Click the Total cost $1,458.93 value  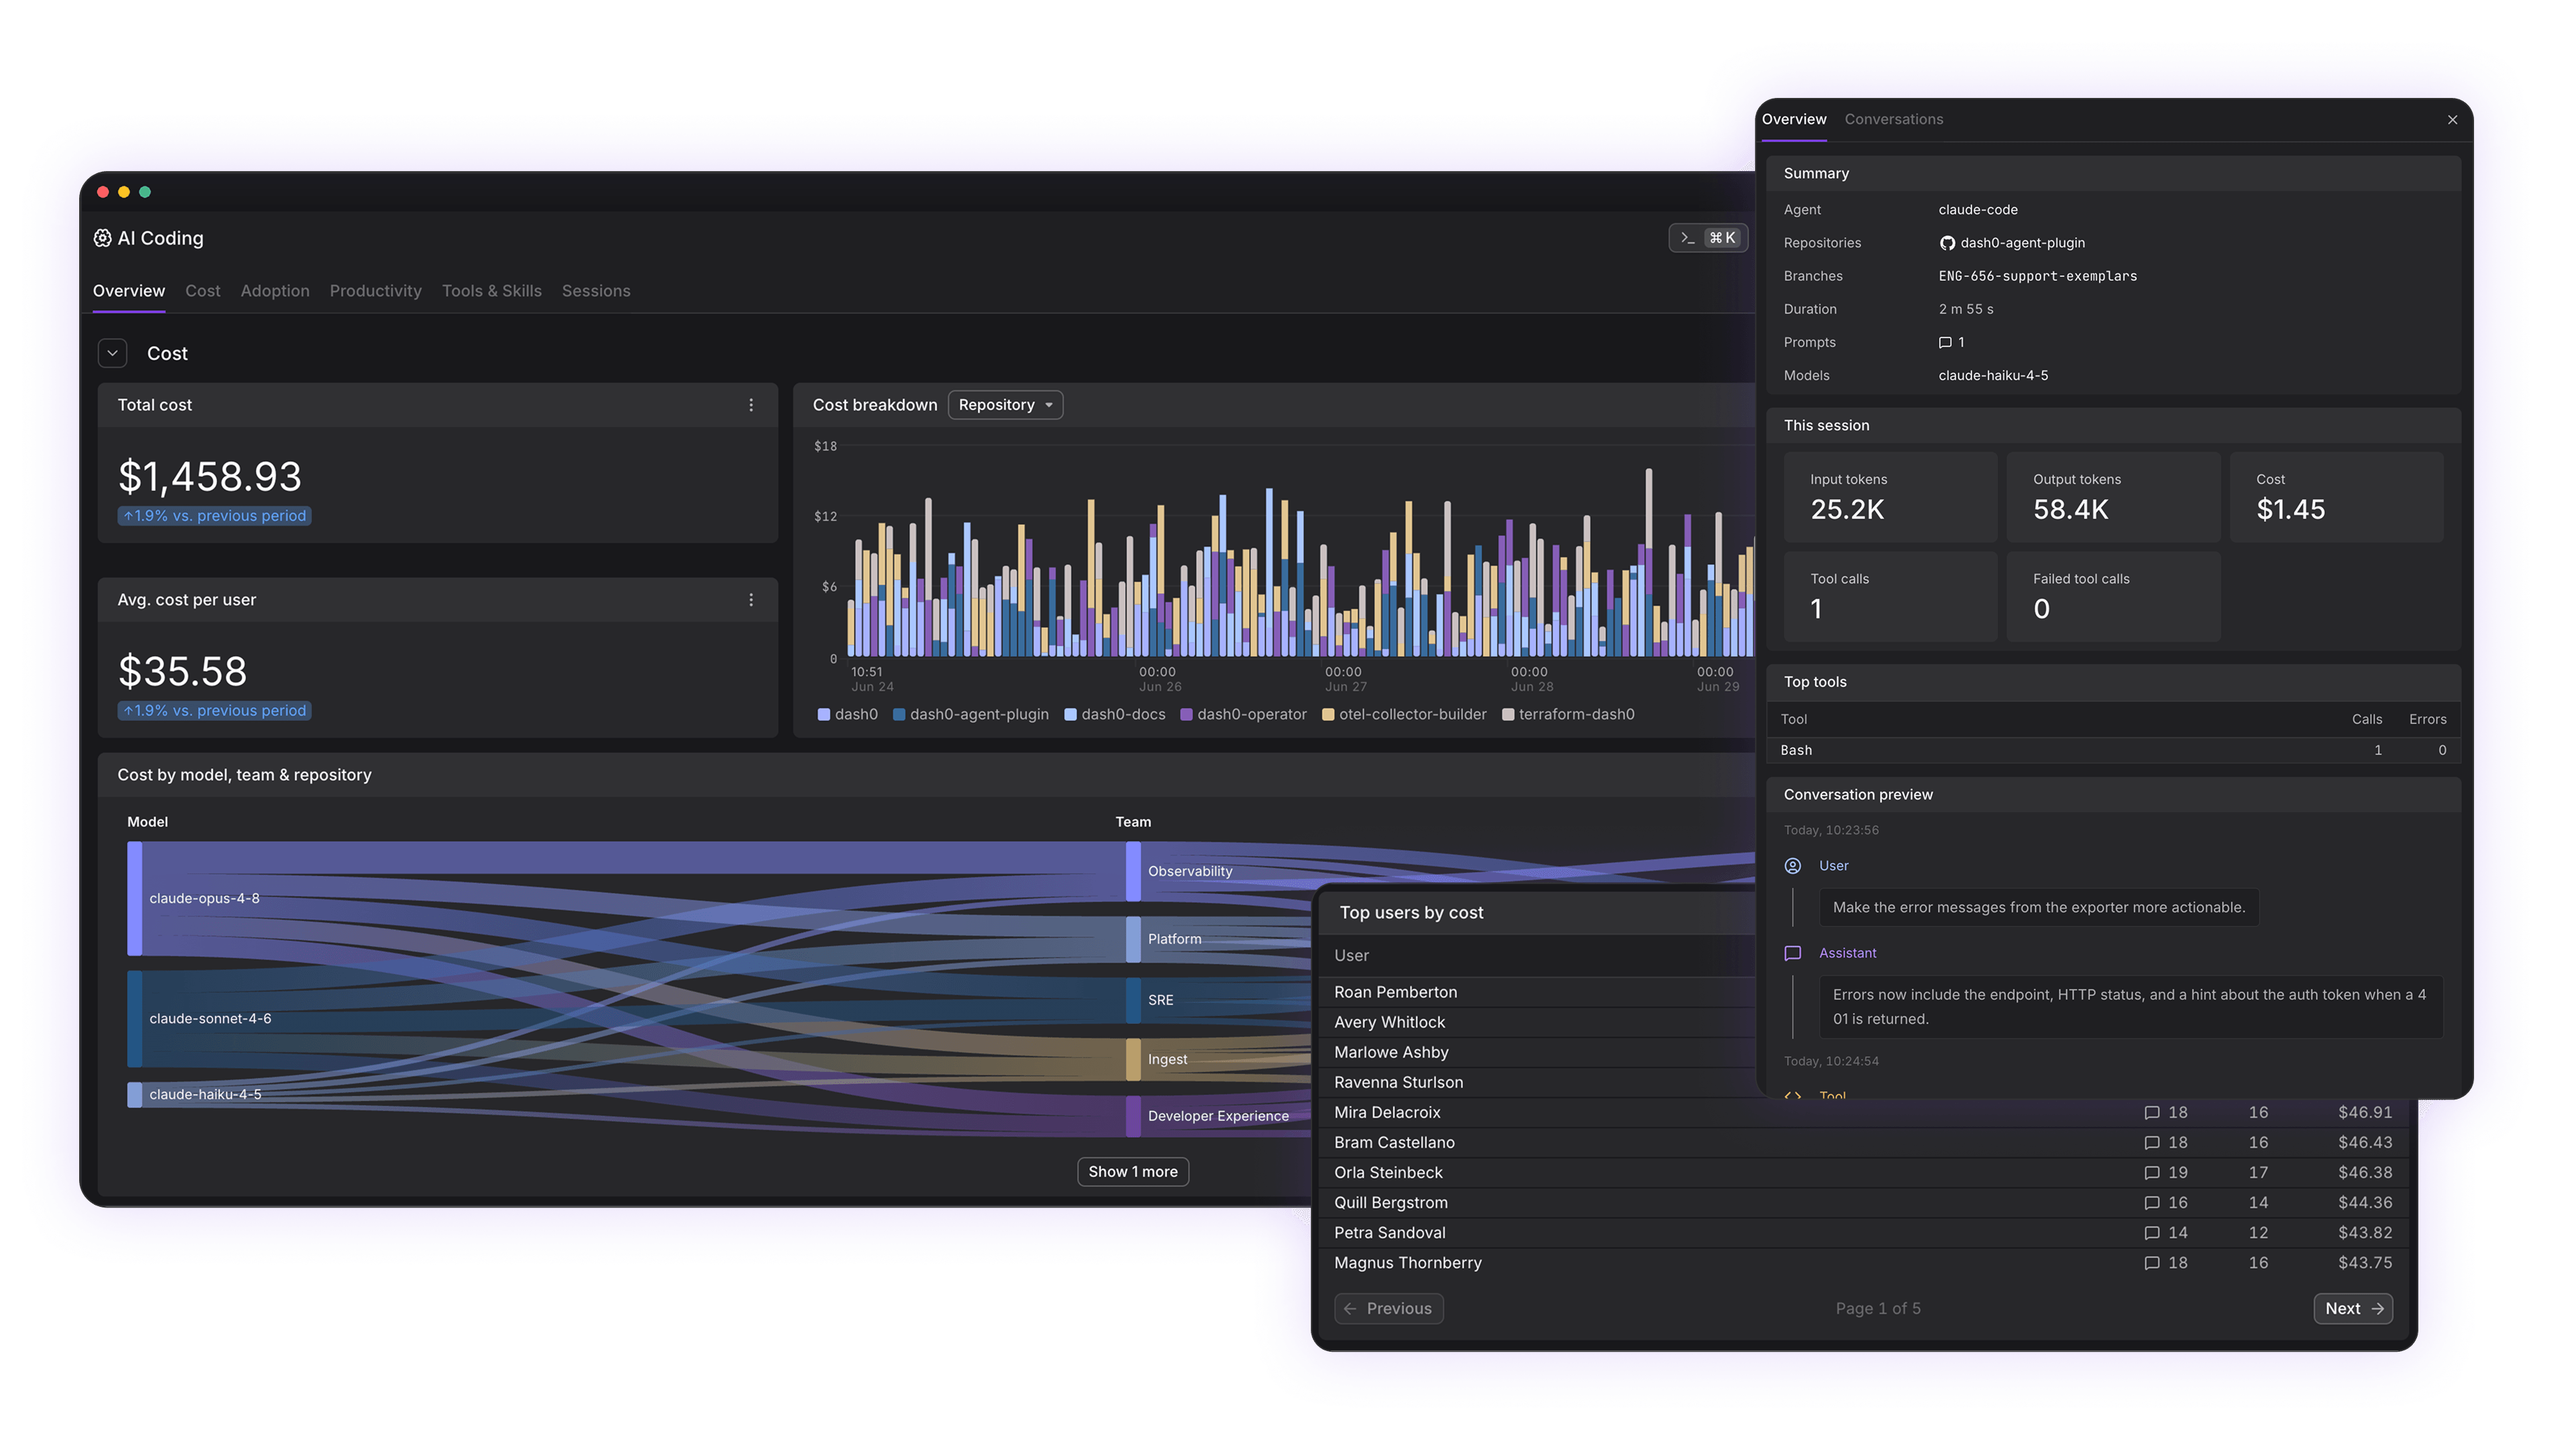point(209,476)
